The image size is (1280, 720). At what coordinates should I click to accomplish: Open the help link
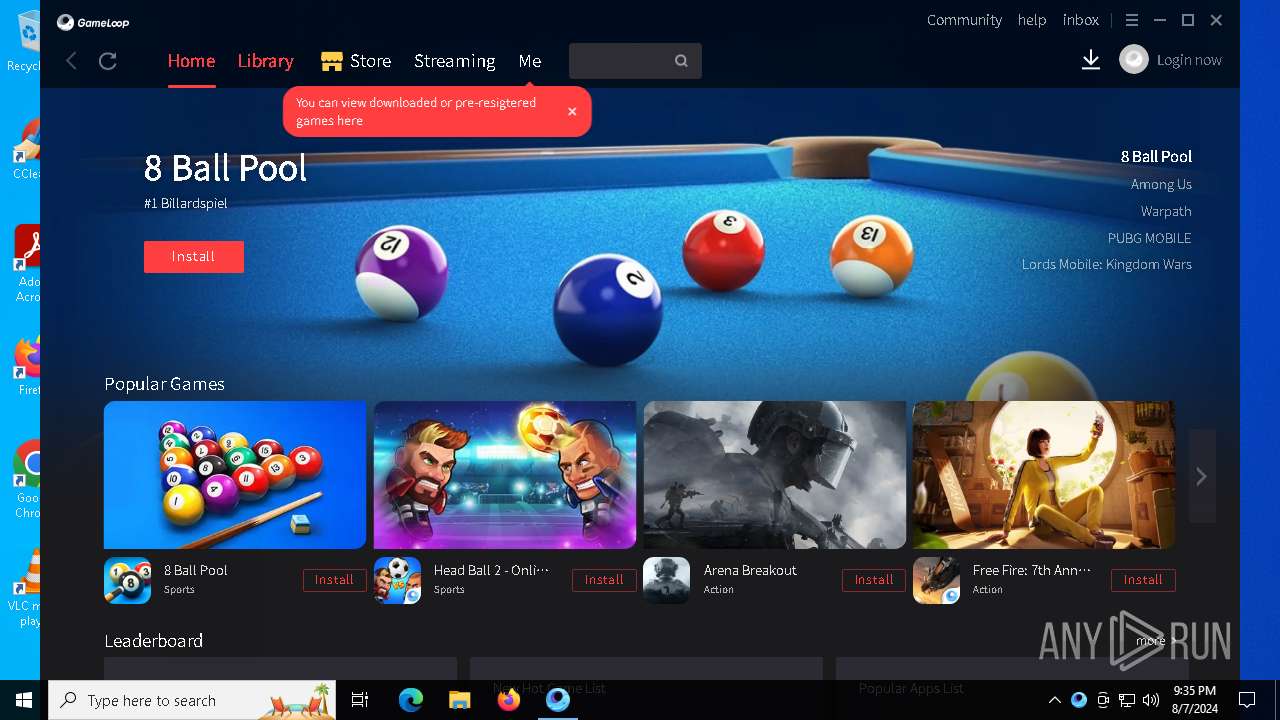[x=1032, y=20]
